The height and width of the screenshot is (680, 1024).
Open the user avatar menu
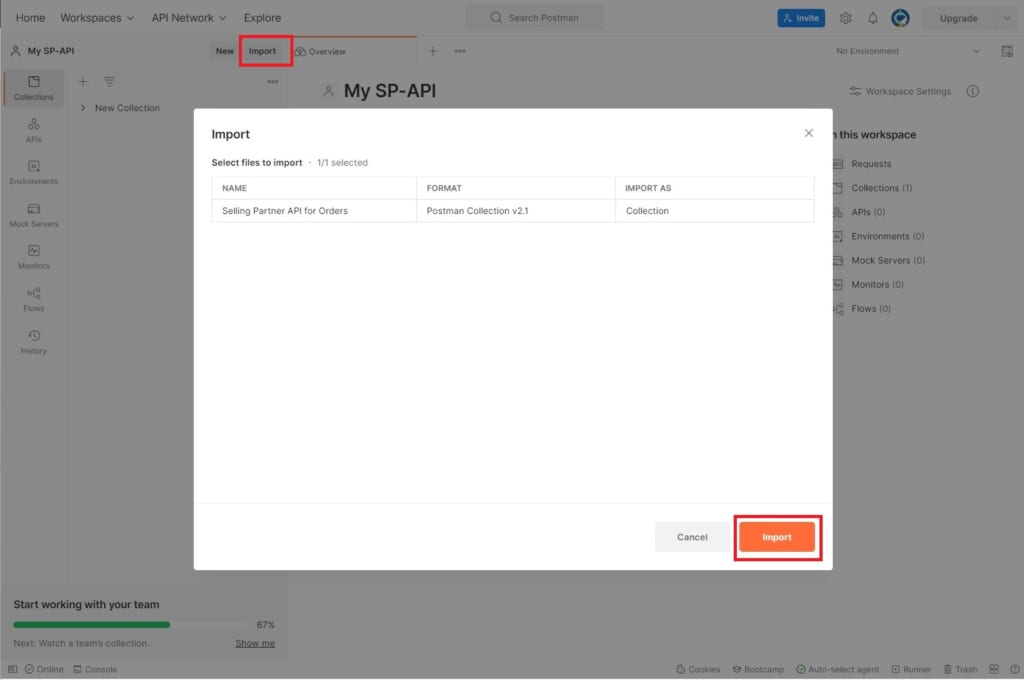(x=900, y=18)
